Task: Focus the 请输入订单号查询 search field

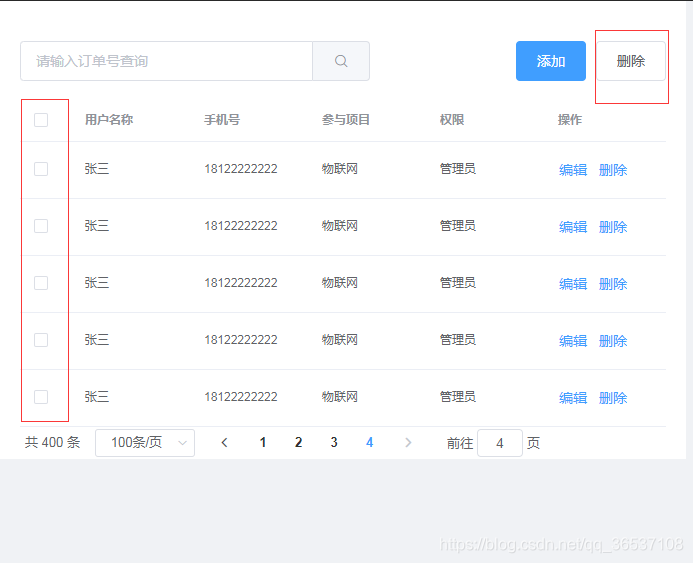Action: (167, 61)
